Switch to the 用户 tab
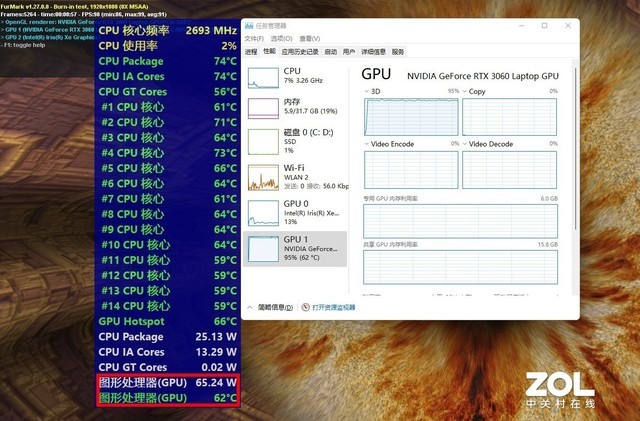640x421 pixels. coord(349,52)
